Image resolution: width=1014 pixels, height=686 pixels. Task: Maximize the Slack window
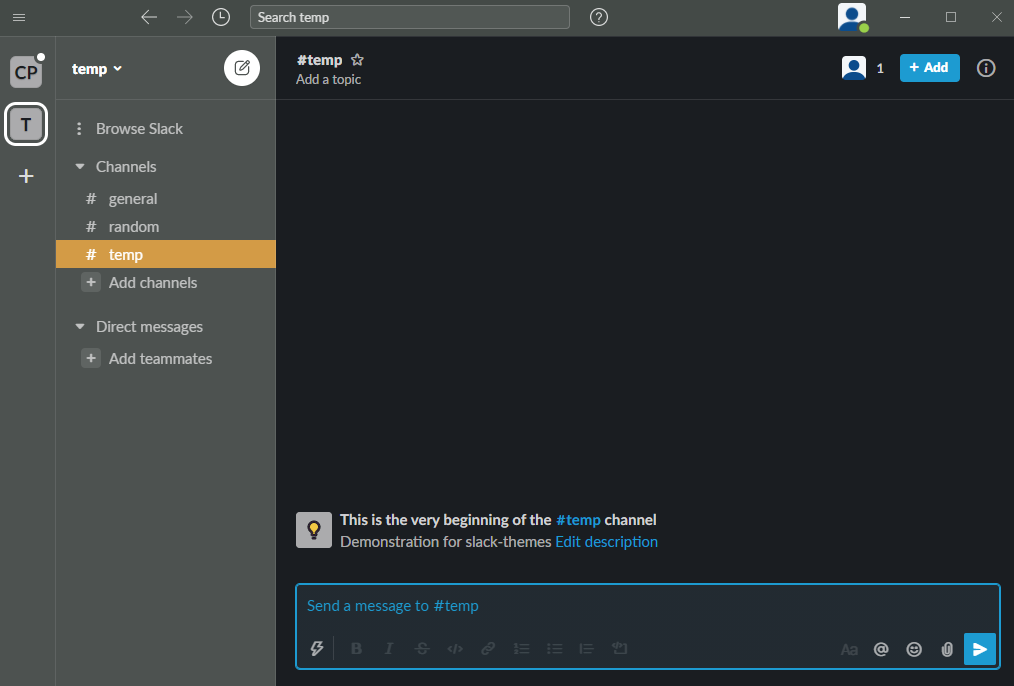click(x=951, y=17)
